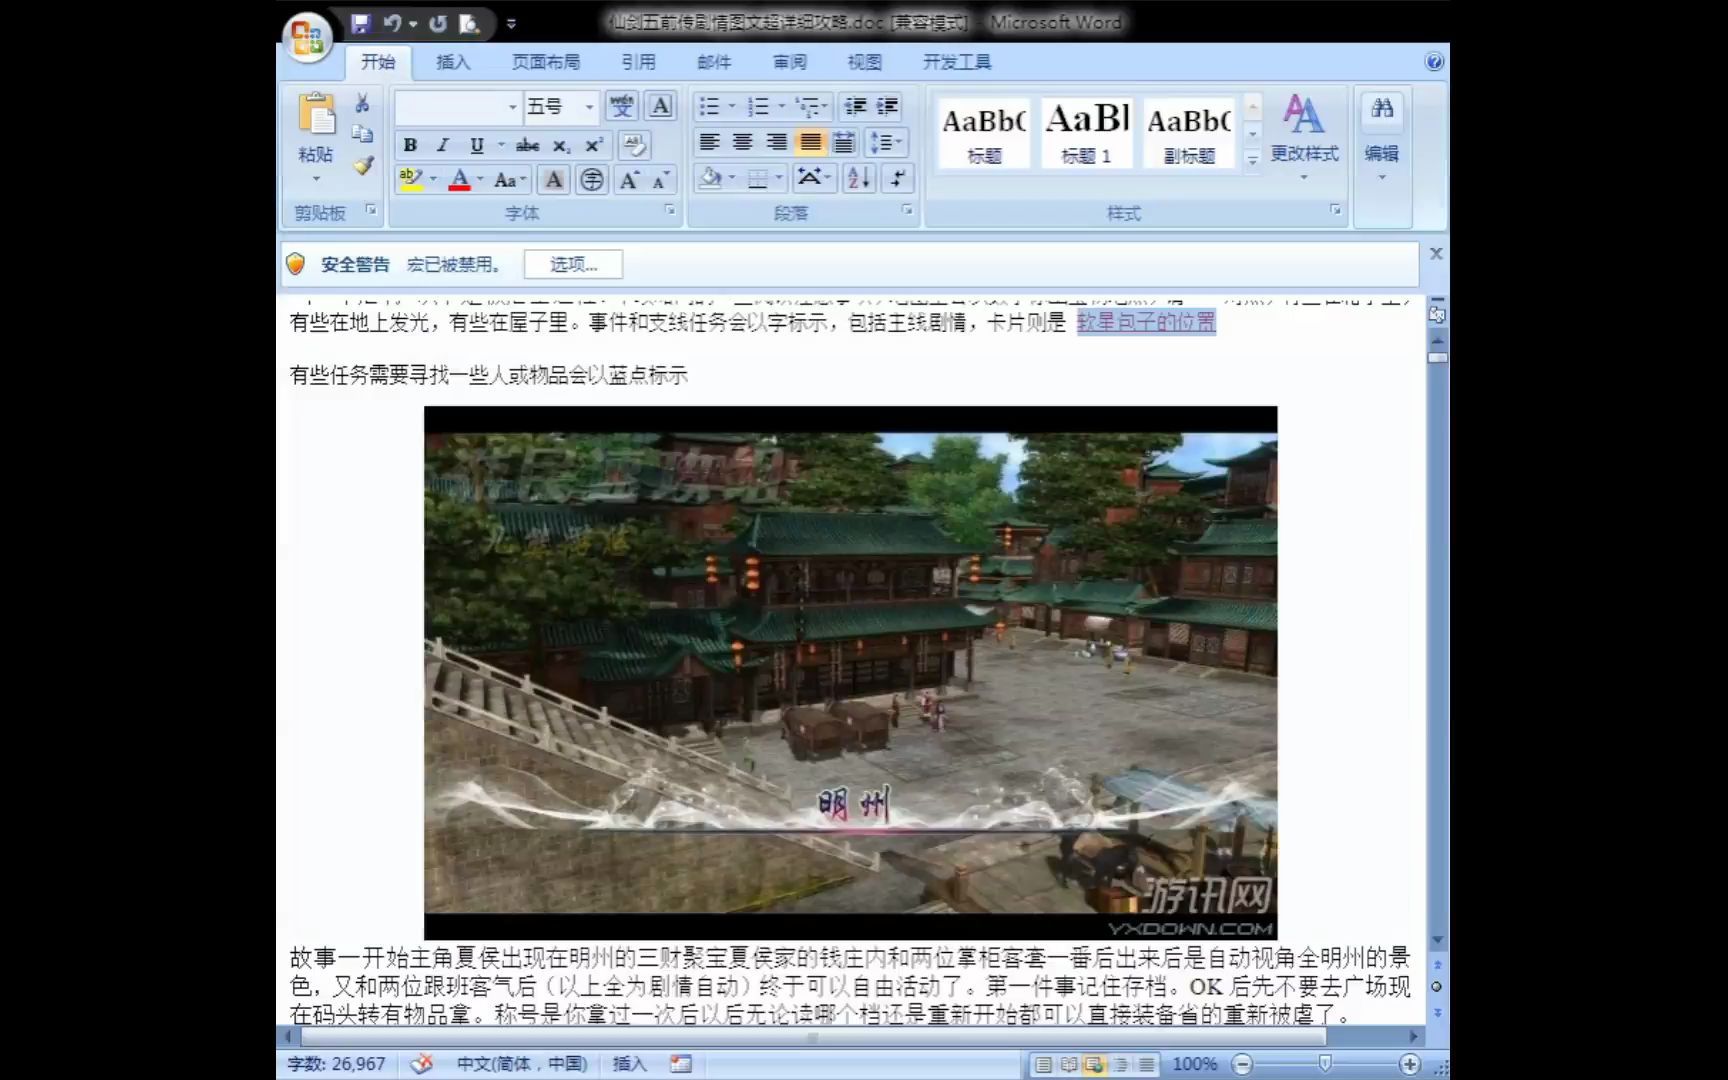Insert enclosed character icon
1728x1080 pixels.
coord(592,180)
